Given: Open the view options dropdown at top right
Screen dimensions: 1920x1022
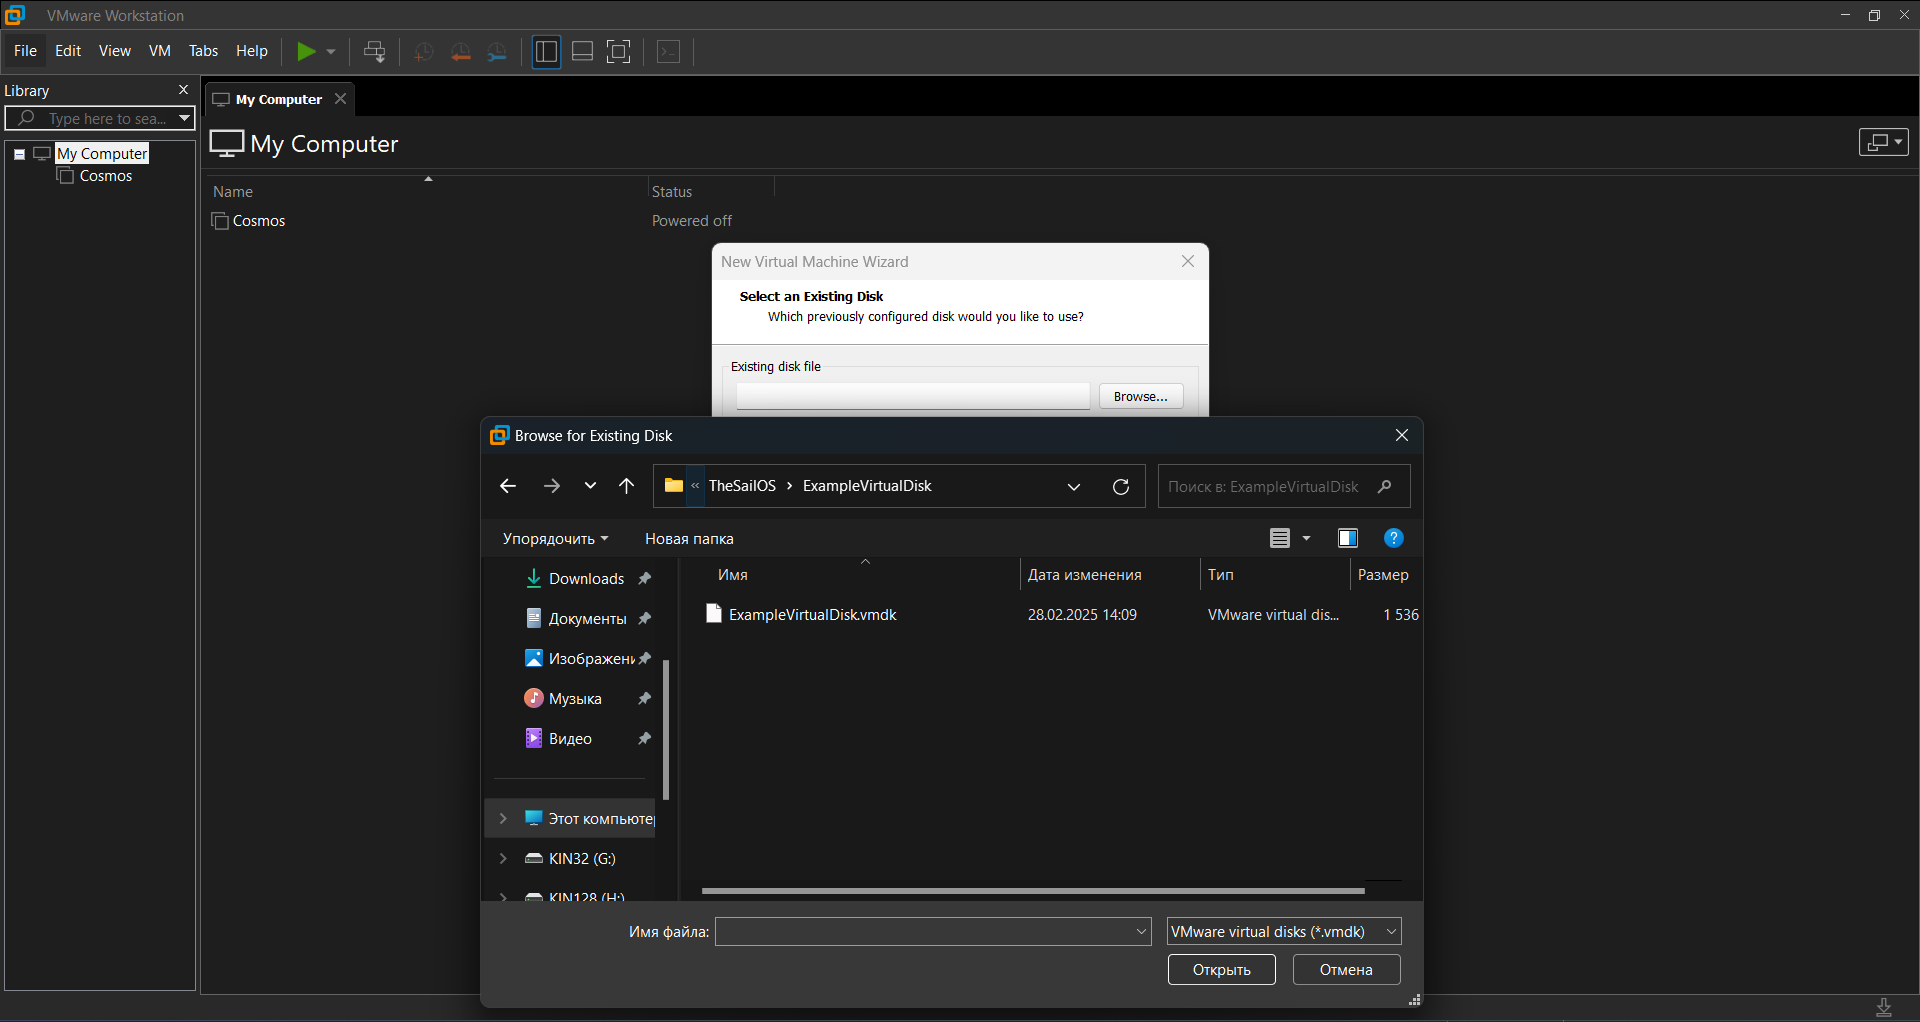Looking at the screenshot, I should pos(1884,142).
